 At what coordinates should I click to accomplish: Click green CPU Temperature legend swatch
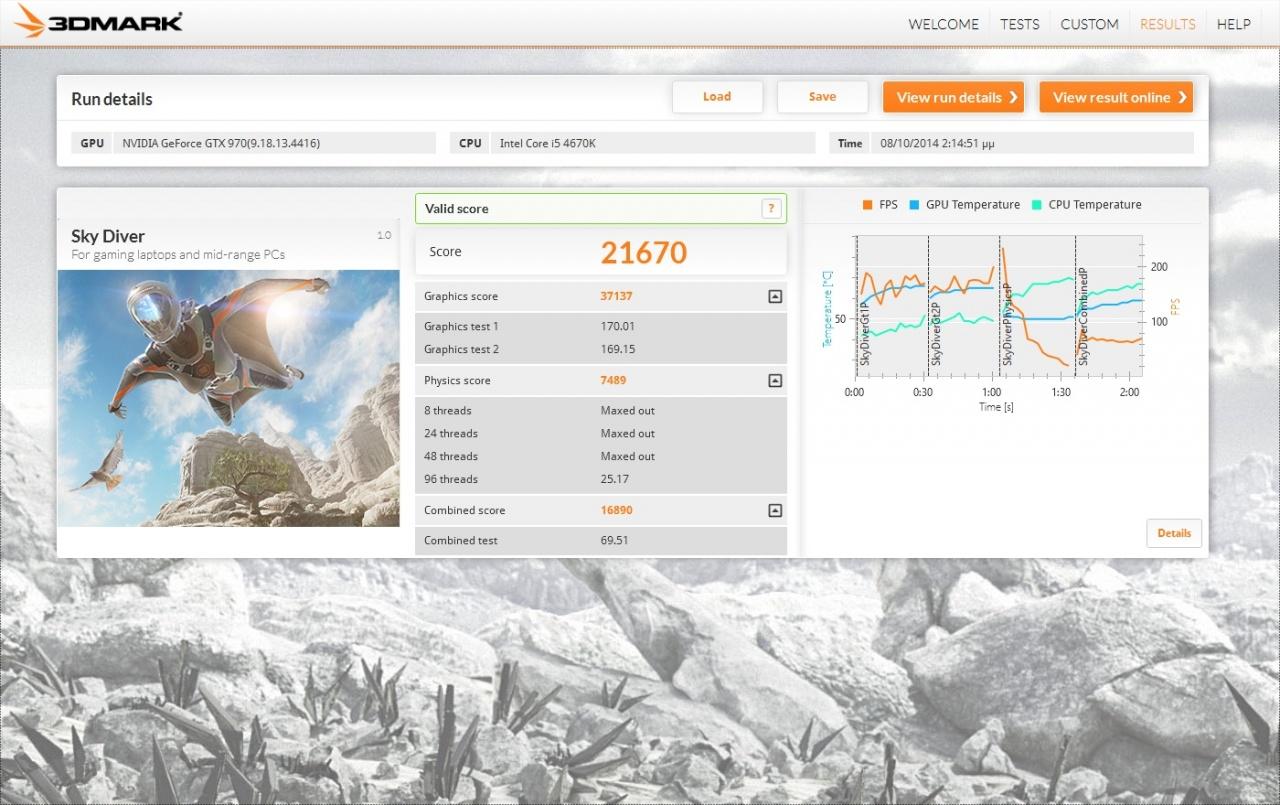point(1037,205)
